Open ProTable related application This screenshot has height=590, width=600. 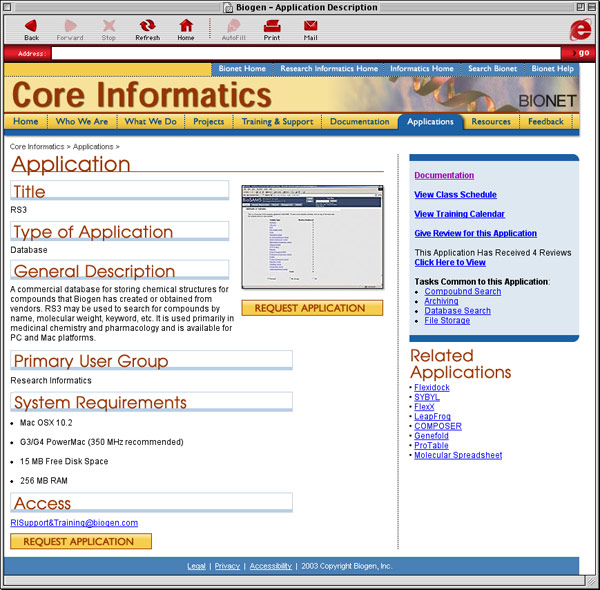click(431, 445)
